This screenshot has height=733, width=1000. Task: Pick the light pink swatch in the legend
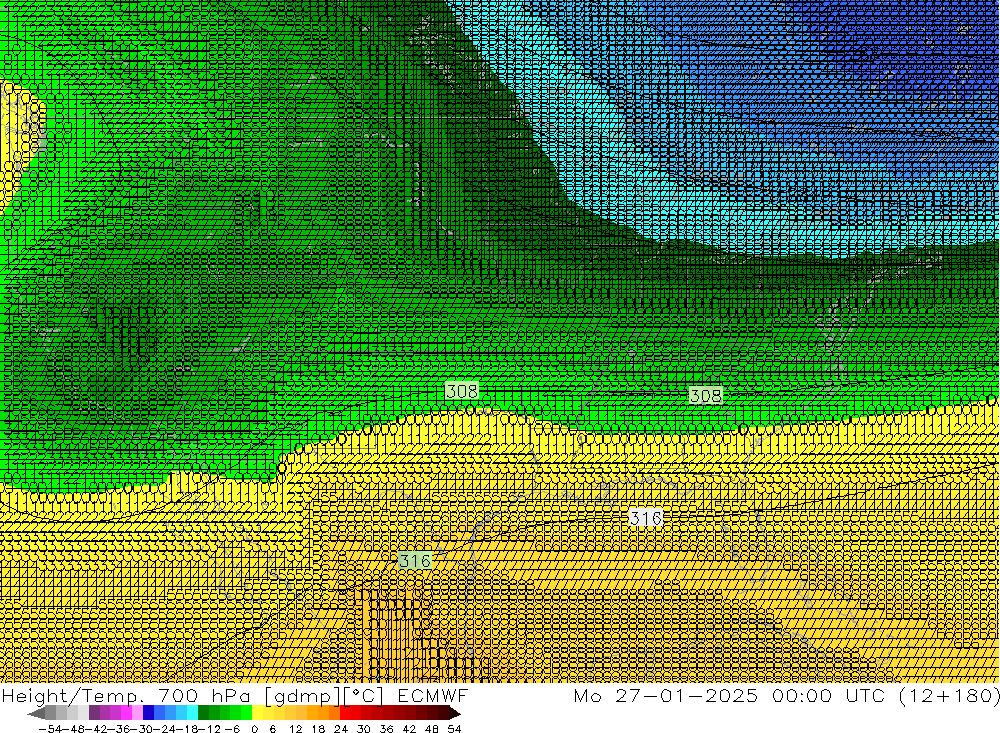coord(138,714)
